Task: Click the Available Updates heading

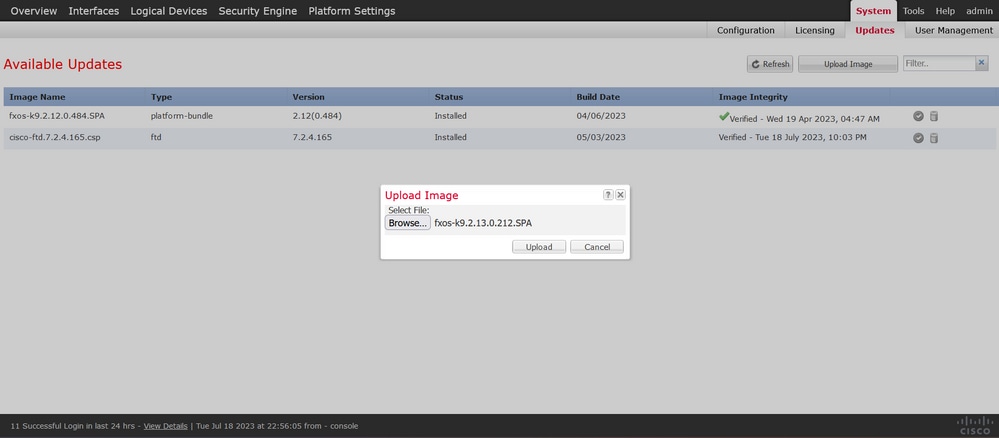Action: pyautogui.click(x=62, y=64)
